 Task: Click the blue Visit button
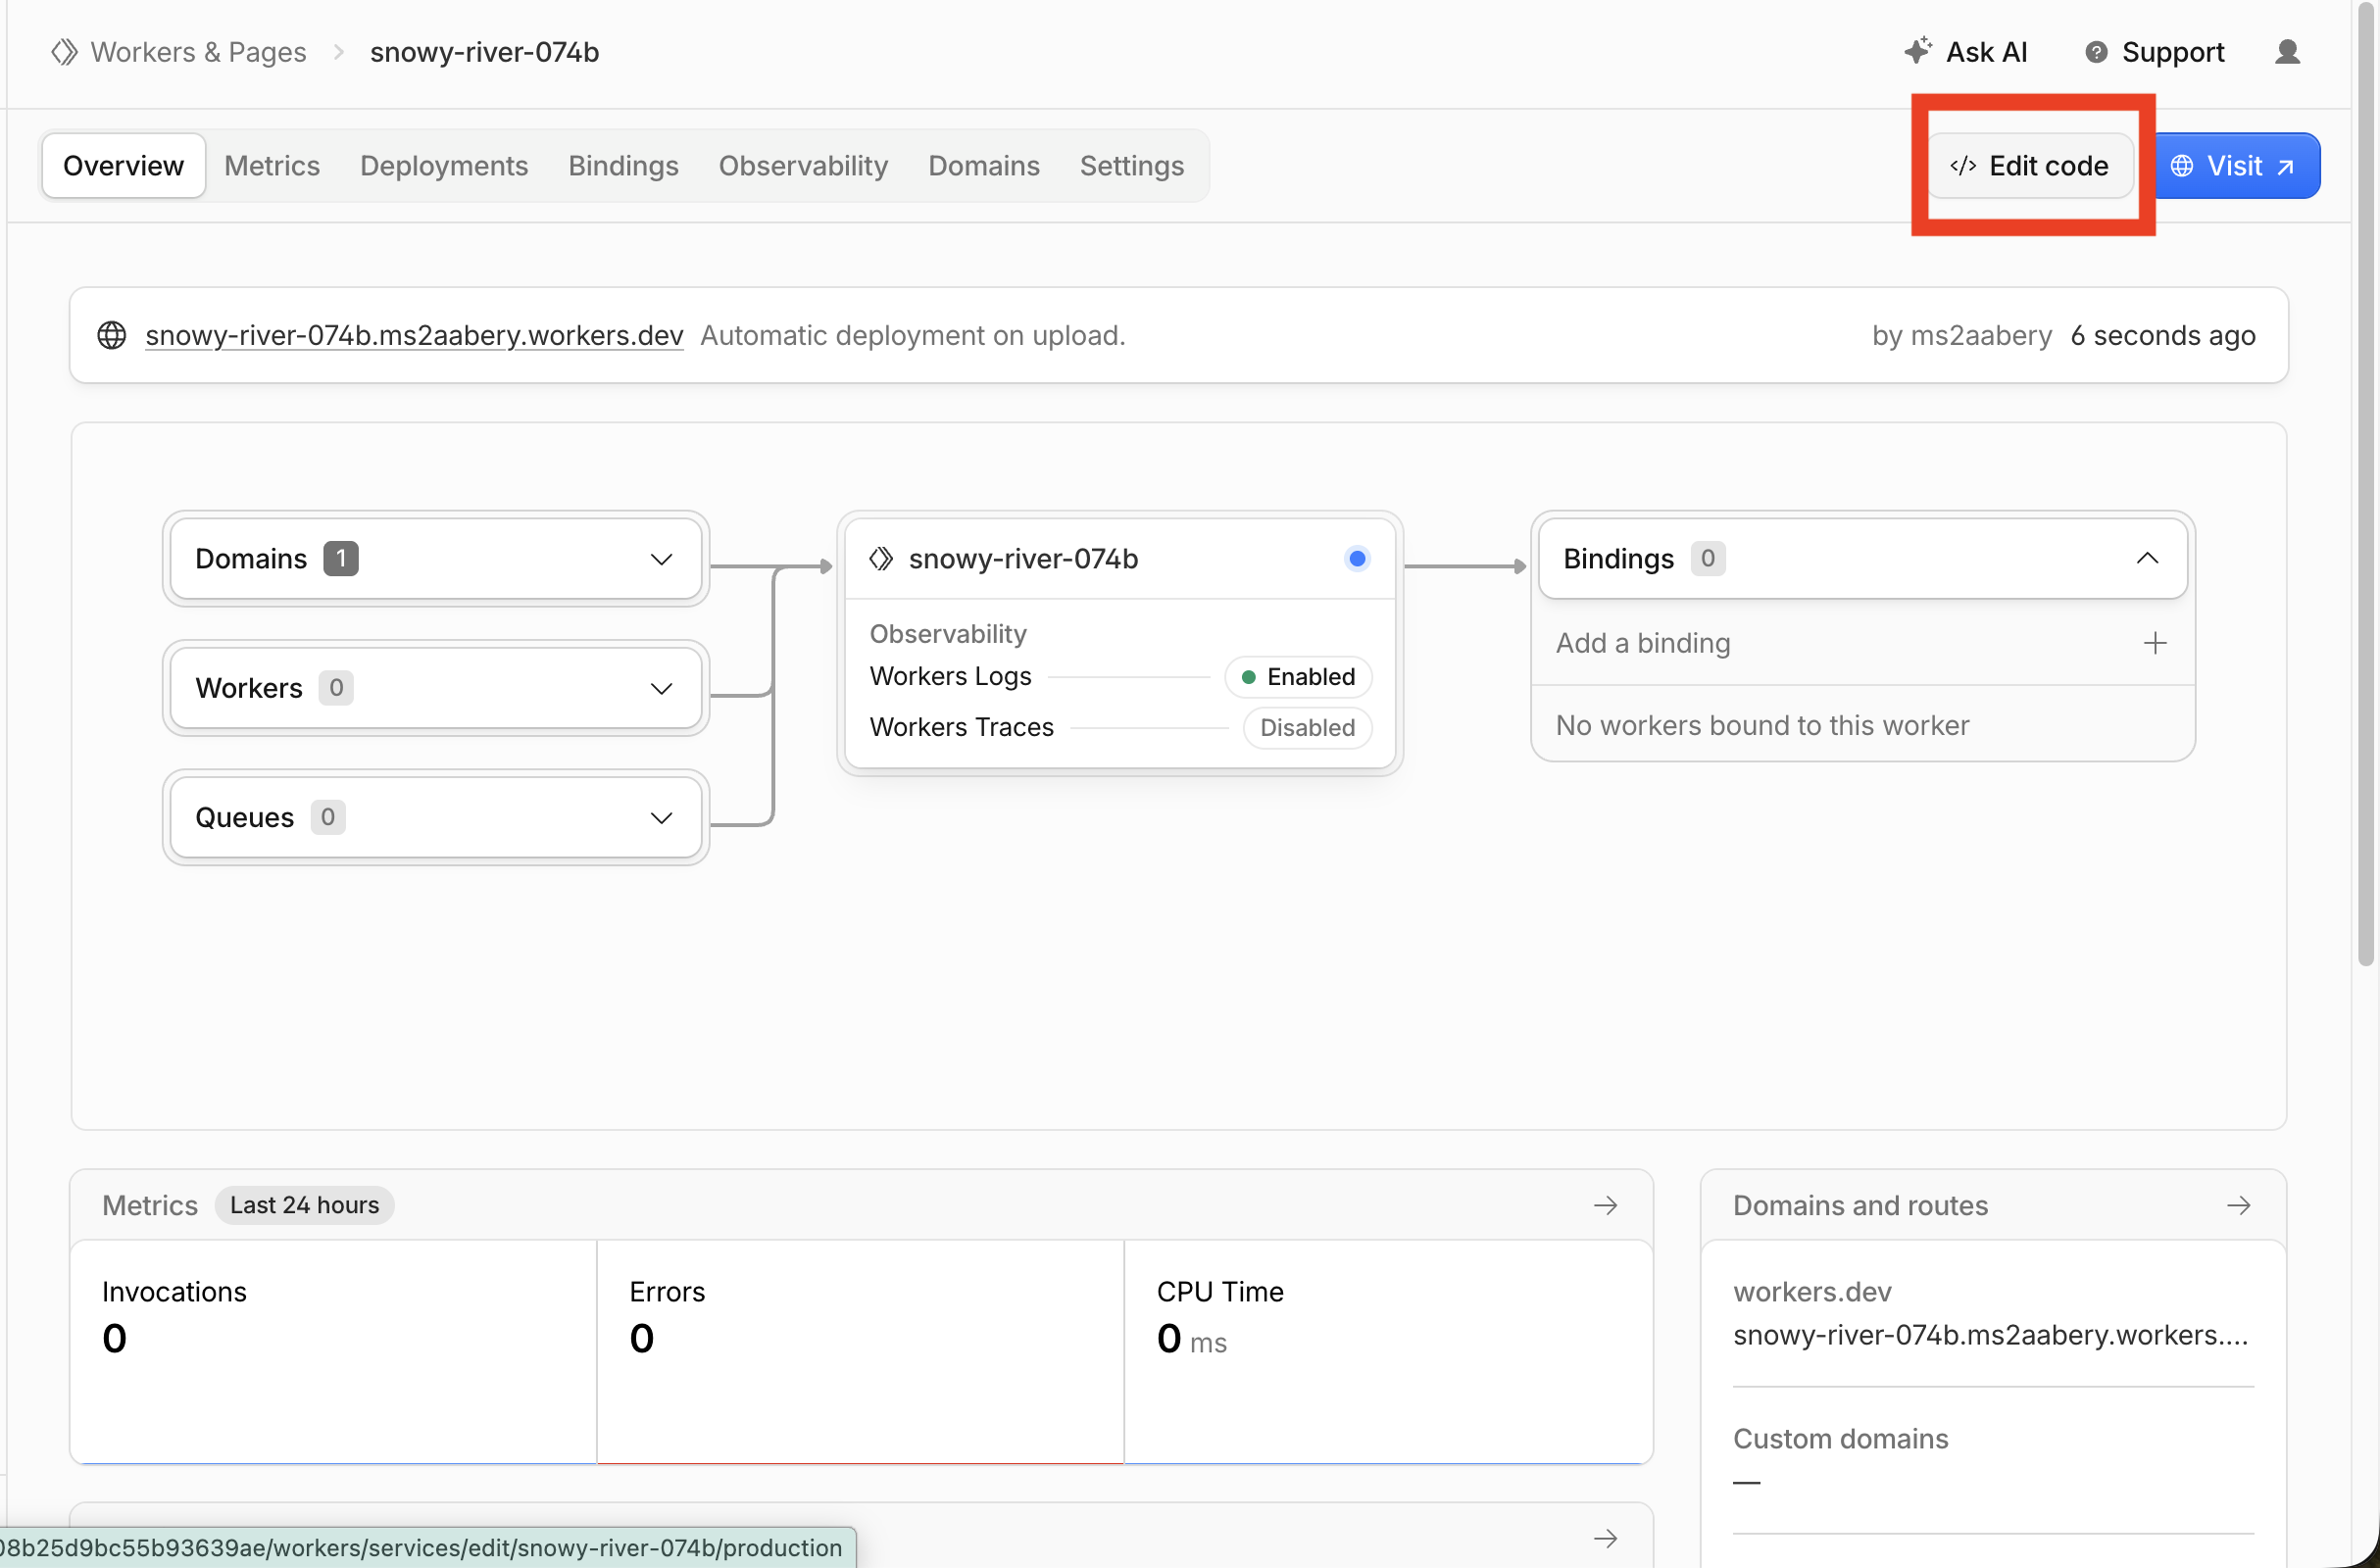[2236, 166]
